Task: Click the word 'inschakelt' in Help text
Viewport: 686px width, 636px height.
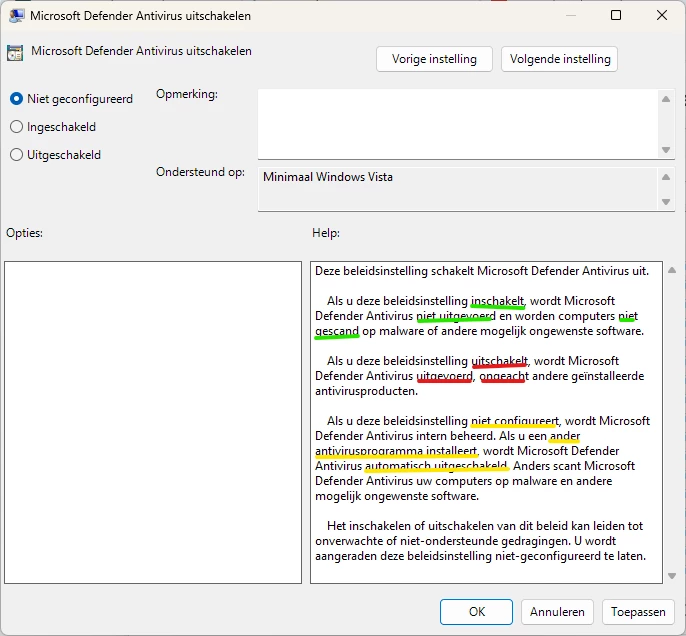Action: pos(497,301)
